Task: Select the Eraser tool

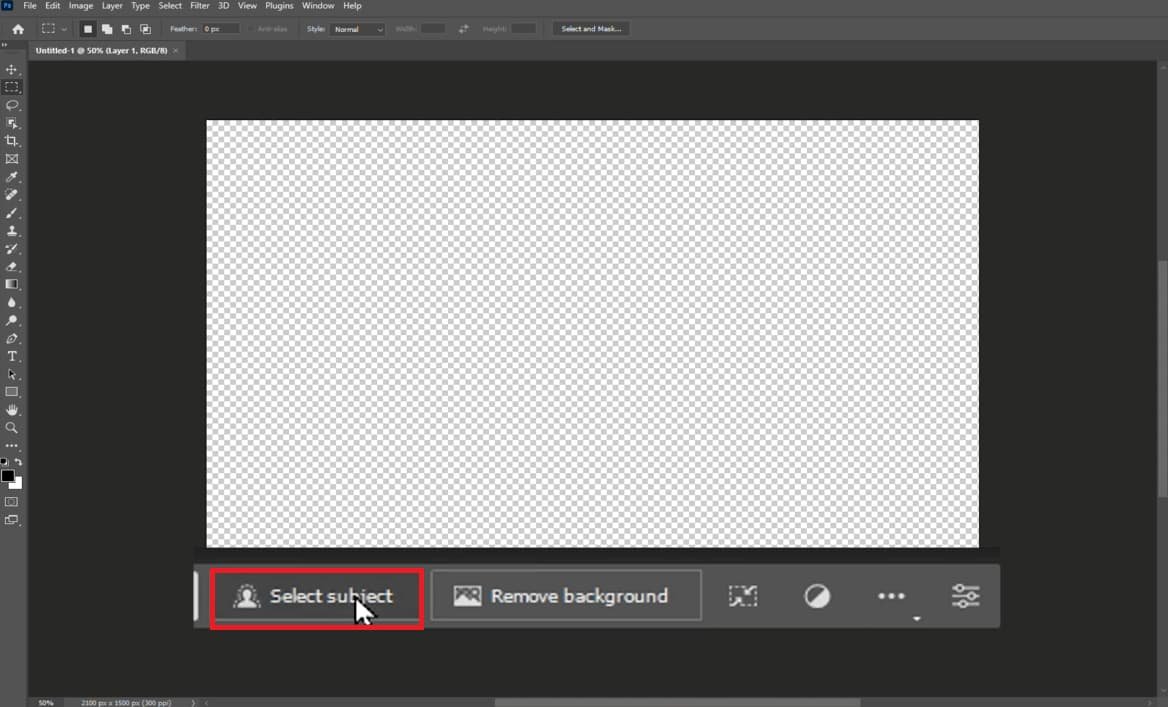Action: click(x=12, y=267)
